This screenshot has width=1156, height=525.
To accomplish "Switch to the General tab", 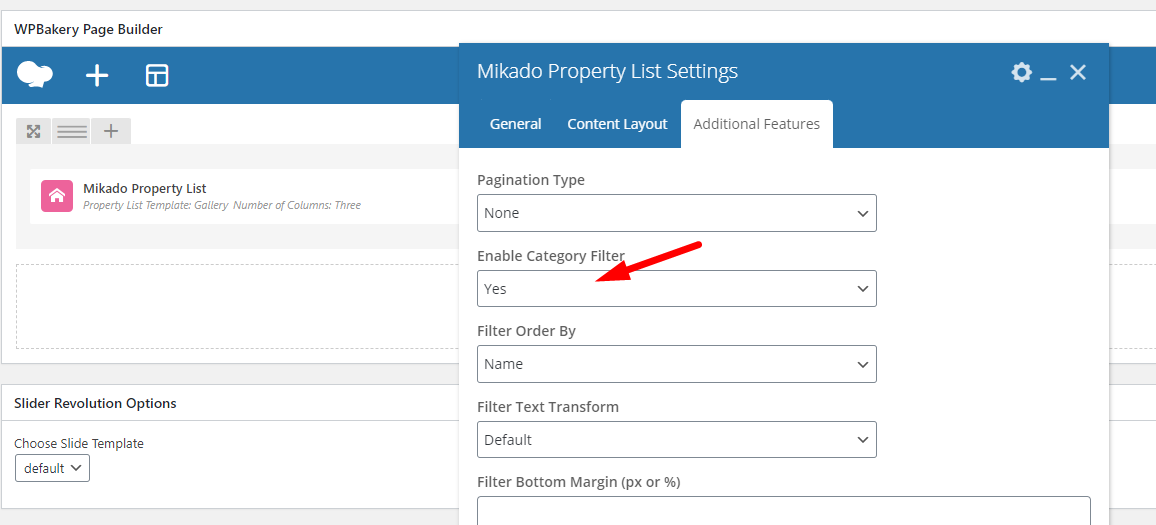I will click(x=515, y=124).
